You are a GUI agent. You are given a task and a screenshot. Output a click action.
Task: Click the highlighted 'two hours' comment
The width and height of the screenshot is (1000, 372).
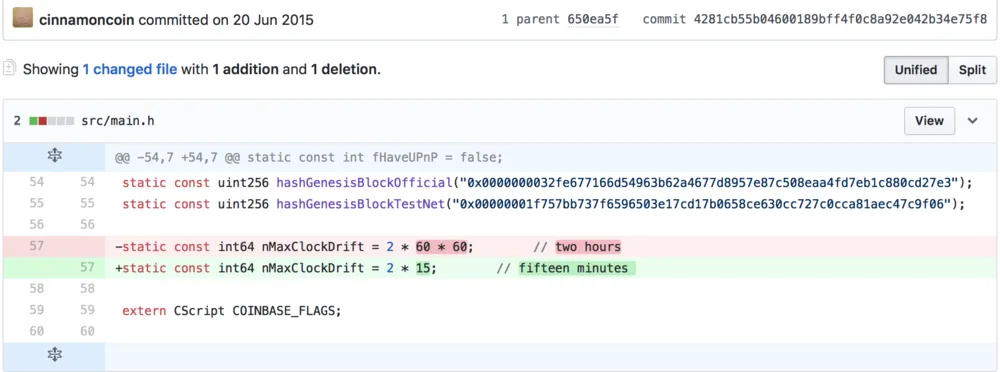[x=587, y=246]
